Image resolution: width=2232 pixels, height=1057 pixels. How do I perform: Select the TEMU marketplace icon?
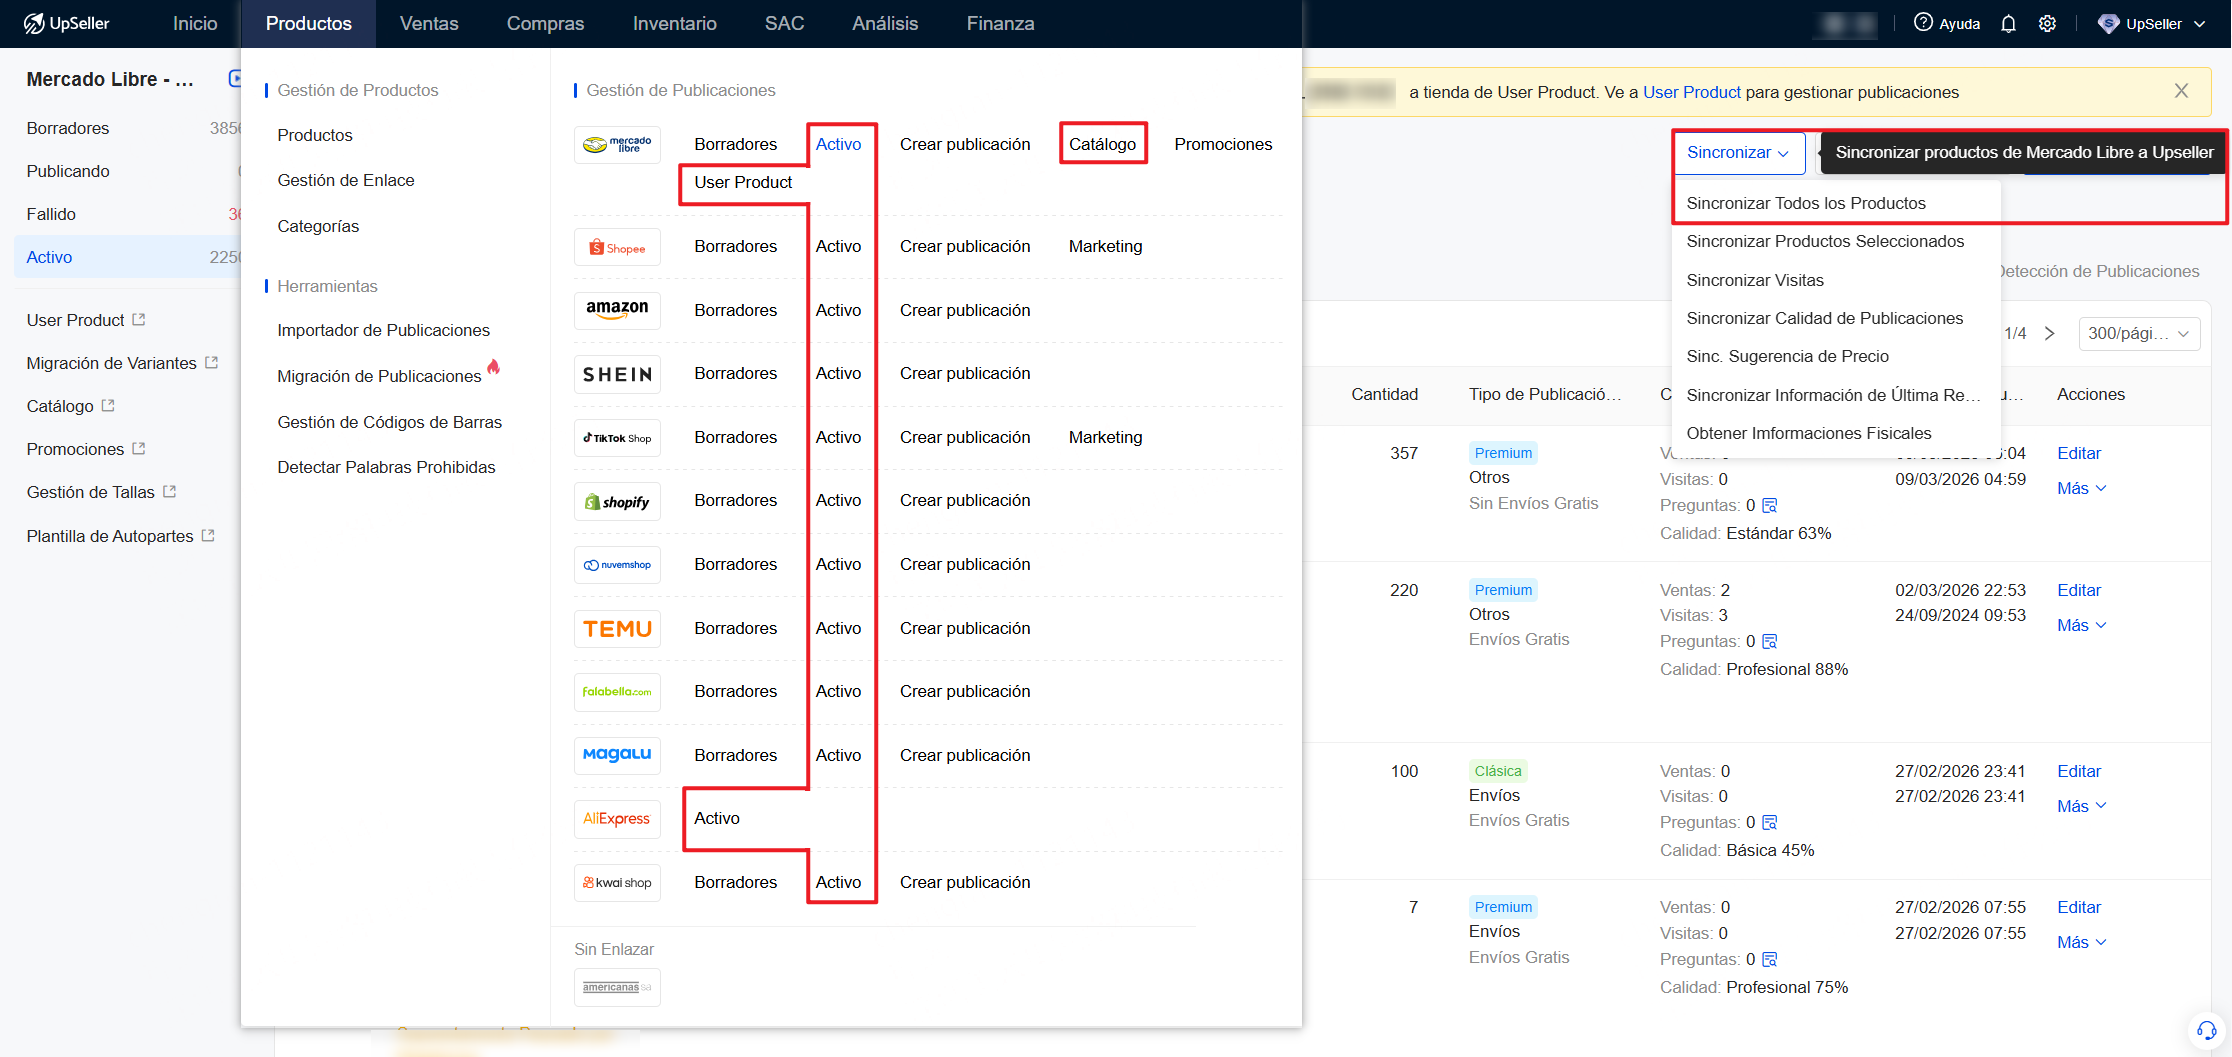pos(617,628)
